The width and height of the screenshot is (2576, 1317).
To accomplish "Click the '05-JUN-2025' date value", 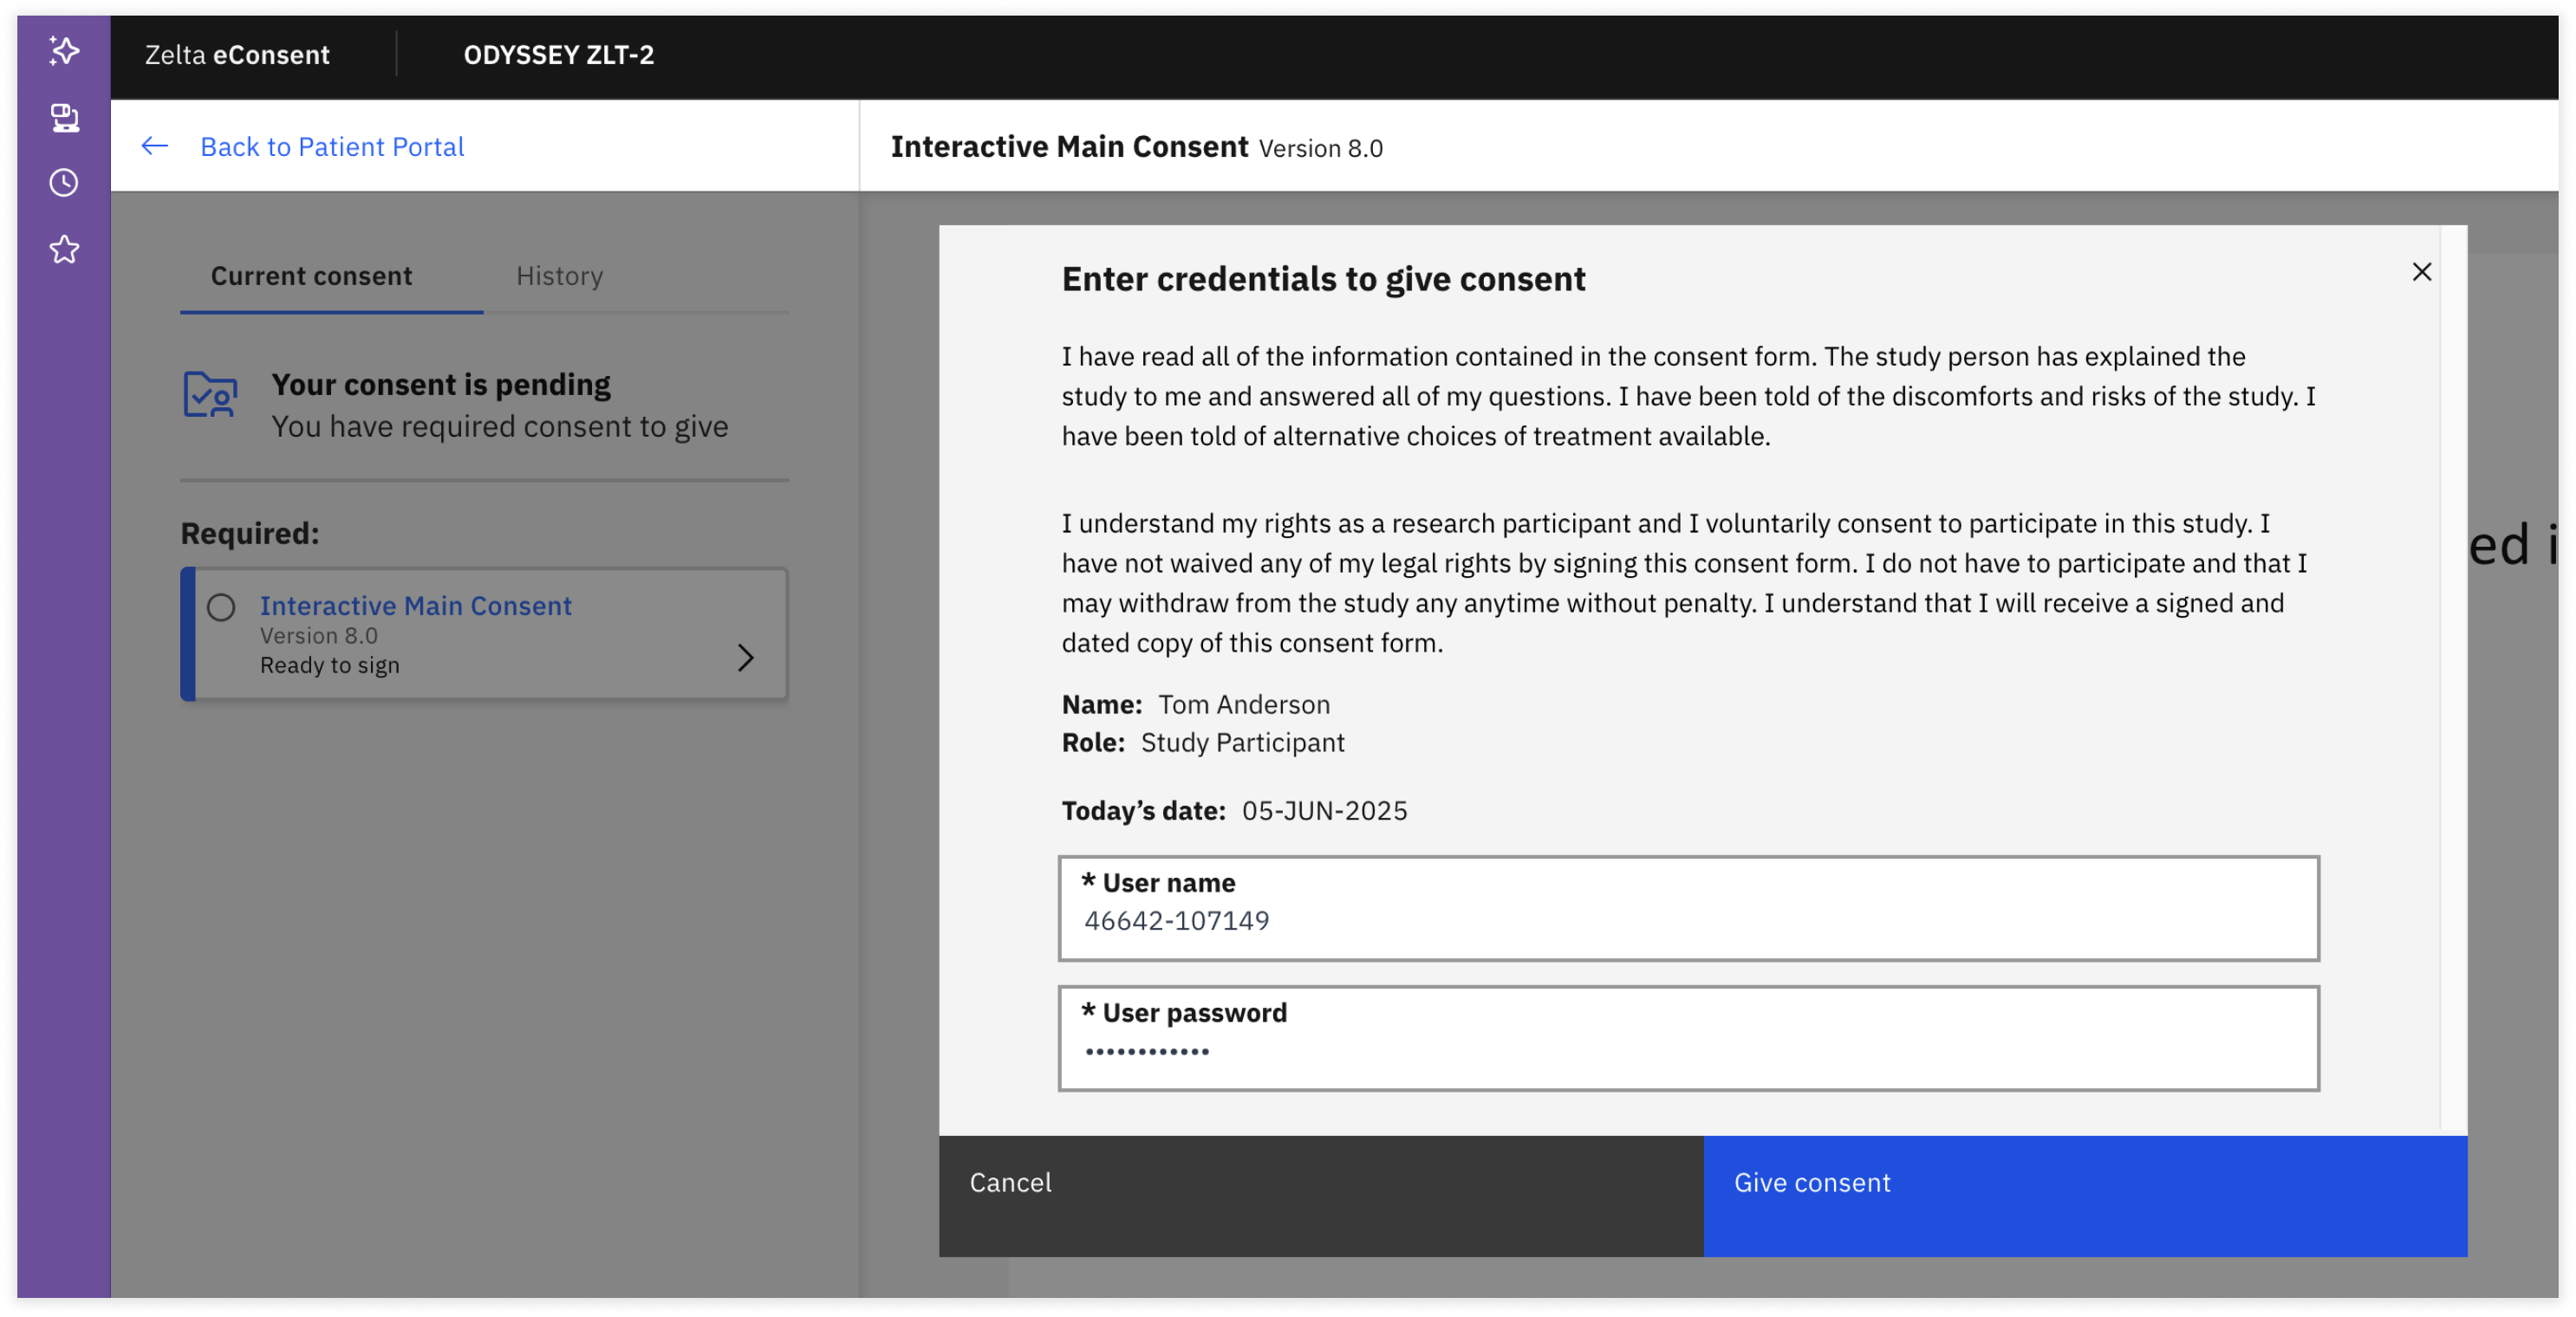I will coord(1324,810).
